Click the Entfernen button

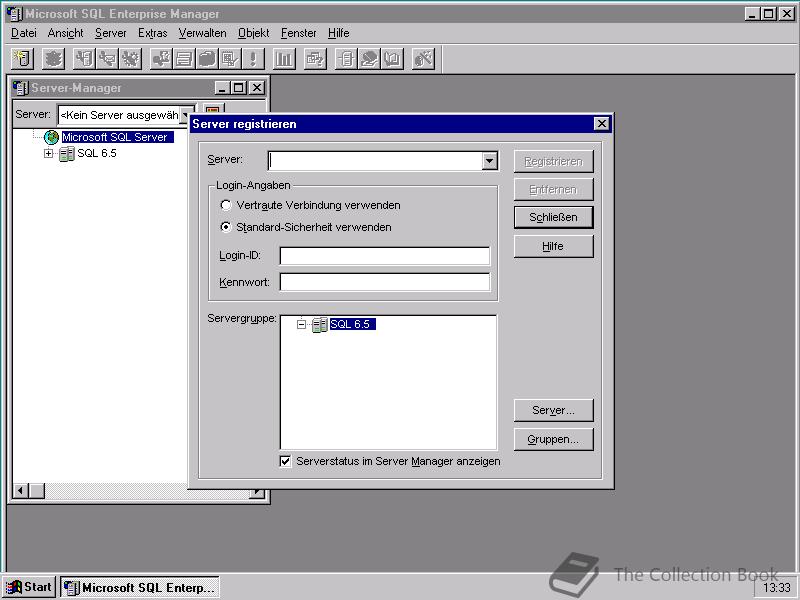(554, 190)
